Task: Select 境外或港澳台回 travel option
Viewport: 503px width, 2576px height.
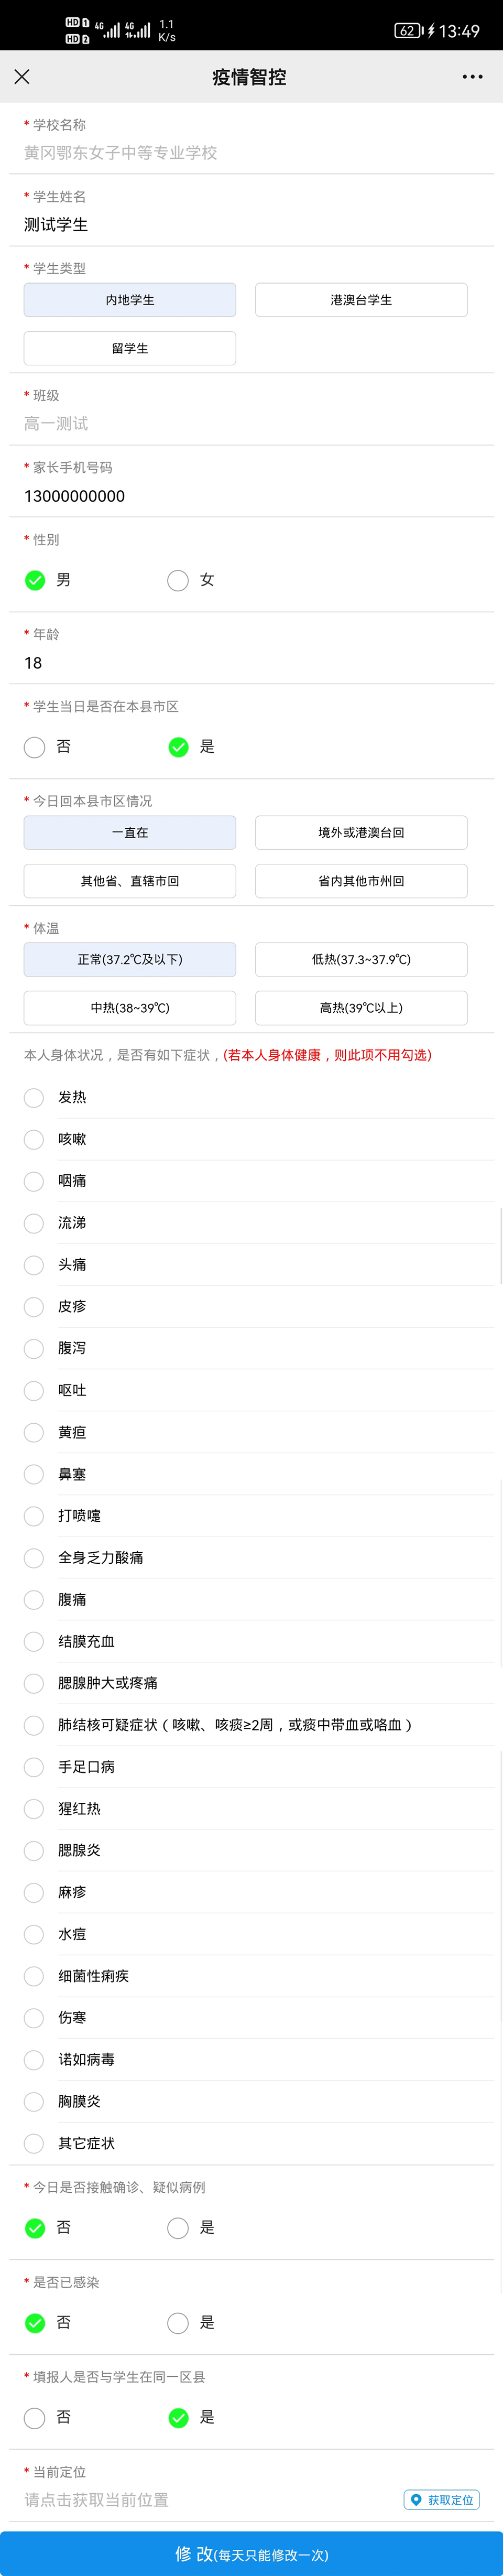Action: tap(361, 832)
